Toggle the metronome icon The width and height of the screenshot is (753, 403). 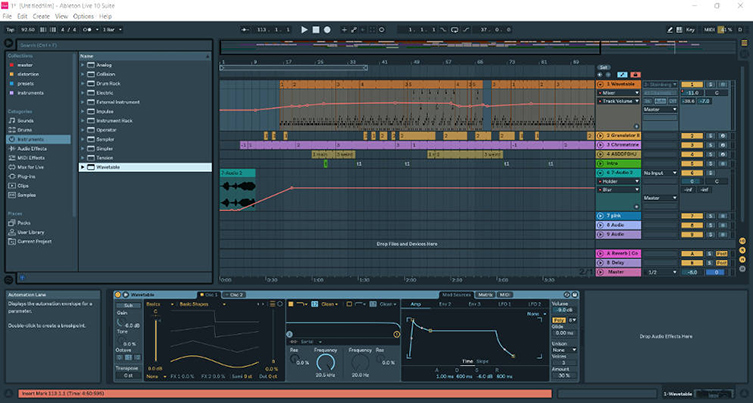(87, 30)
